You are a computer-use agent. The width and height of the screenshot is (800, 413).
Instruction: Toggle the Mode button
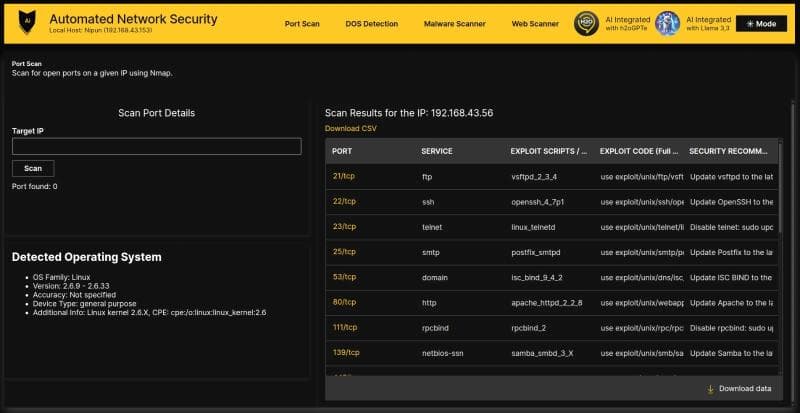(761, 23)
